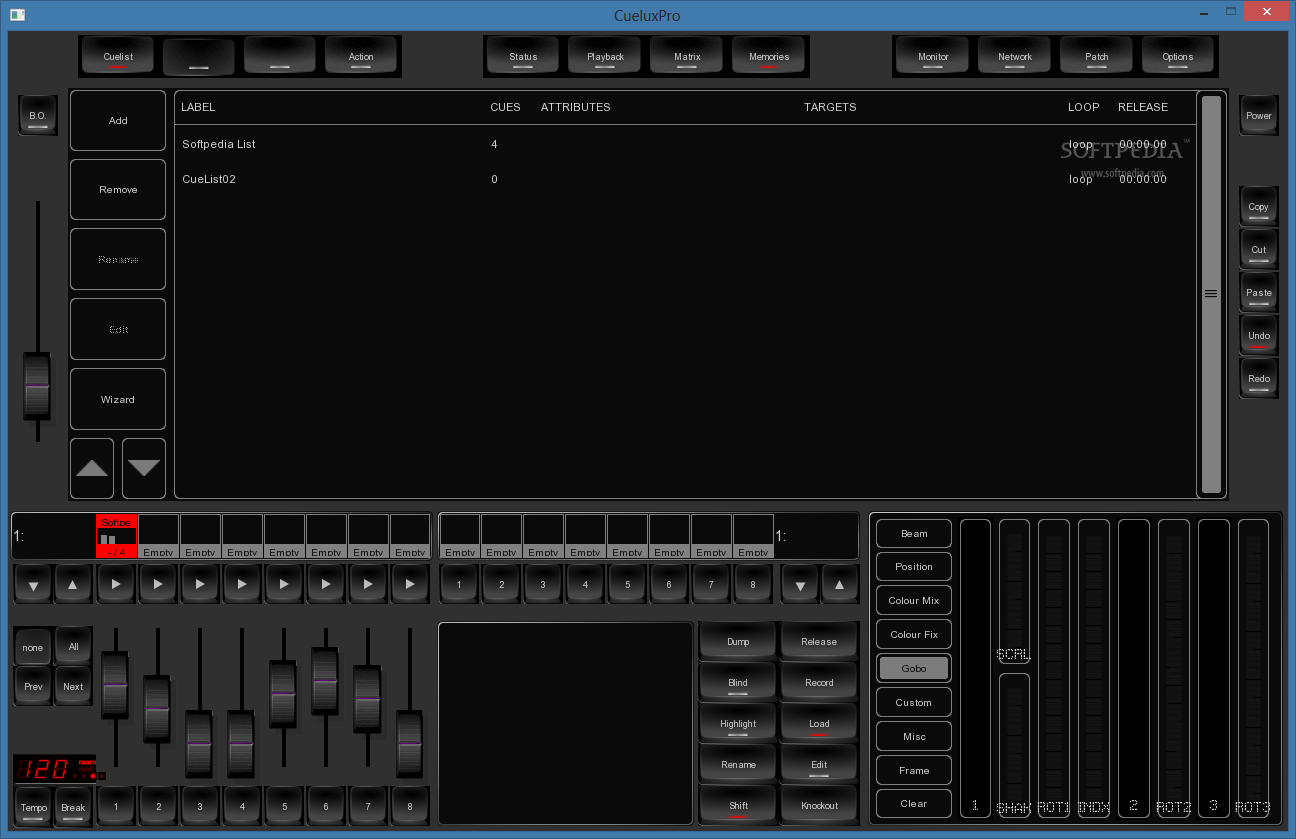Clear the programmer with the Clear button
Screen dimensions: 1296x839
[914, 804]
